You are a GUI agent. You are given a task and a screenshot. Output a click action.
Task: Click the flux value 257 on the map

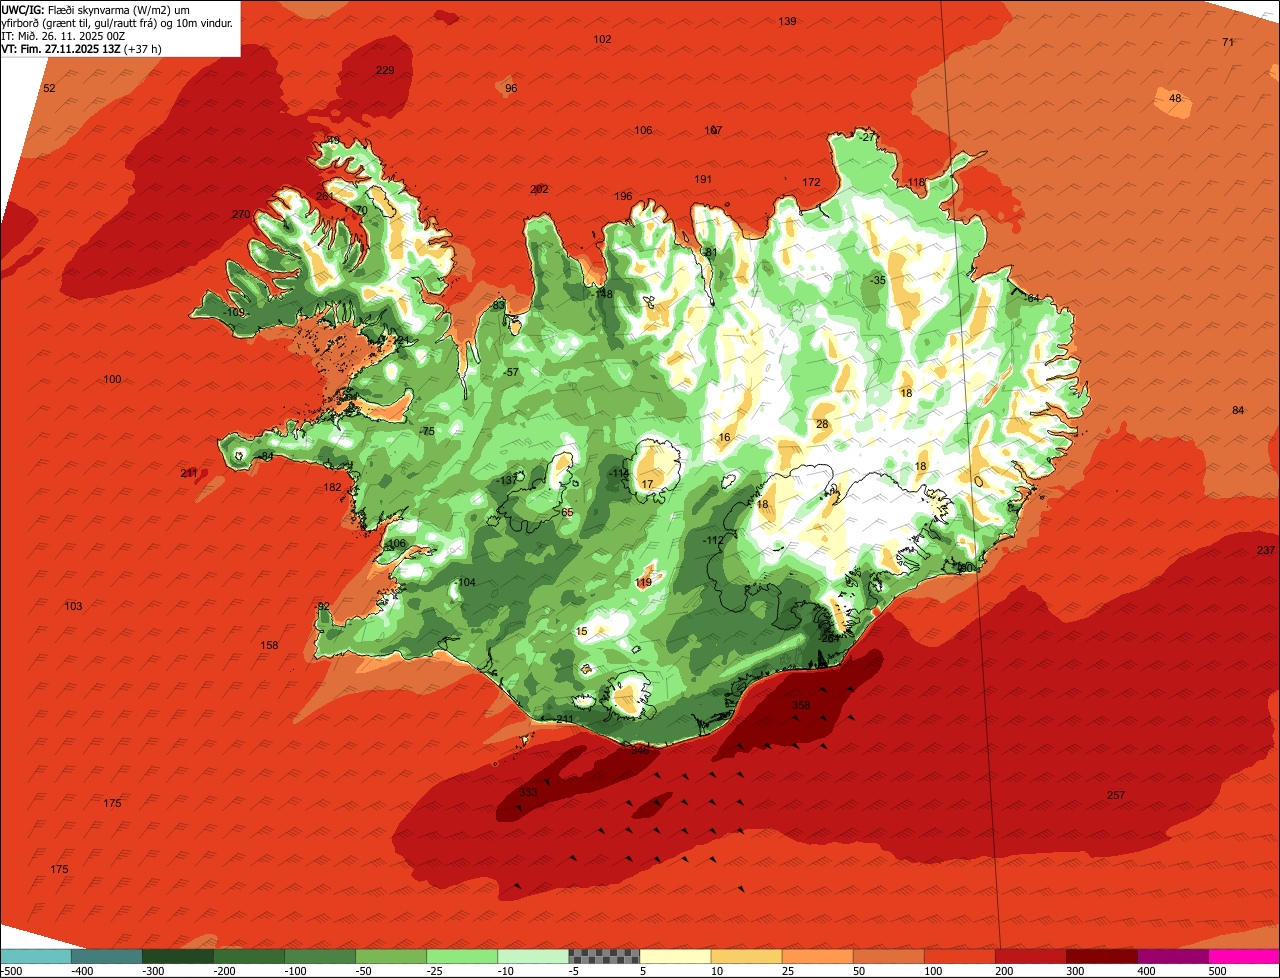tap(1116, 795)
